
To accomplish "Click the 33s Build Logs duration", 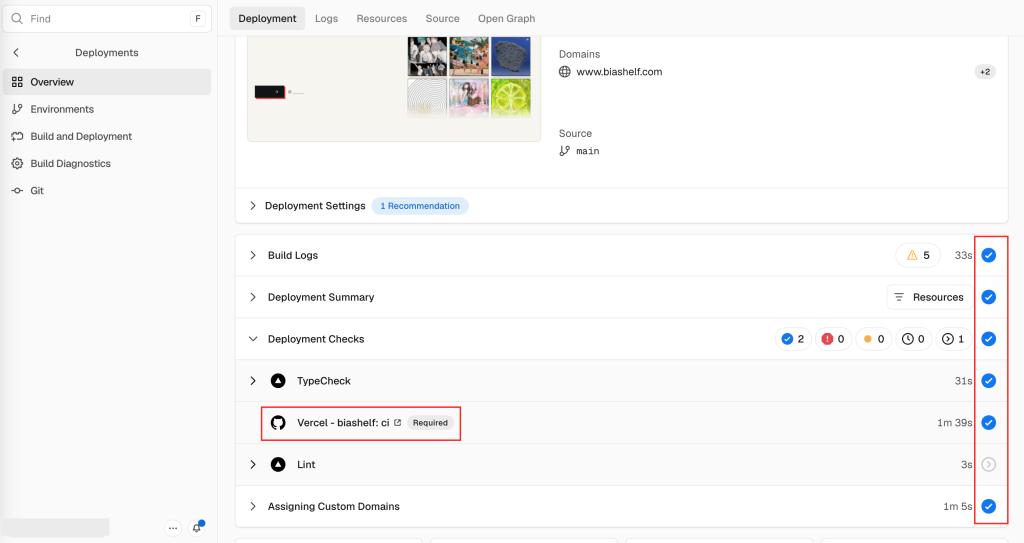I will tap(963, 255).
